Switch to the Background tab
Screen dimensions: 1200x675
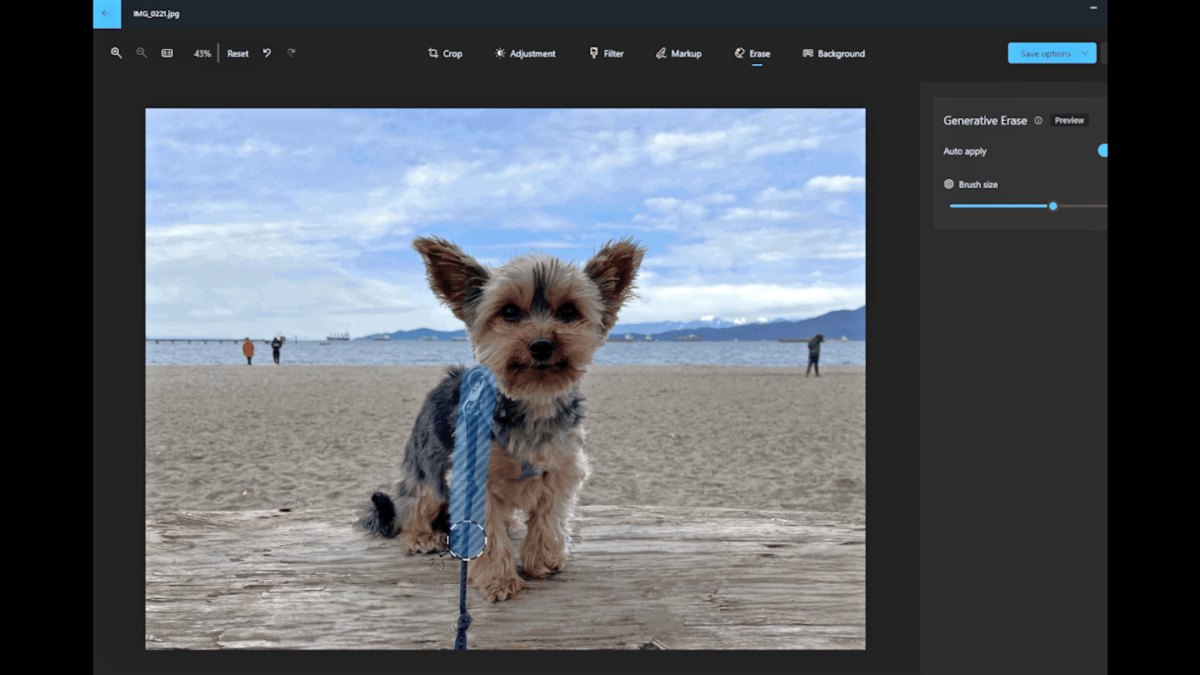point(833,54)
